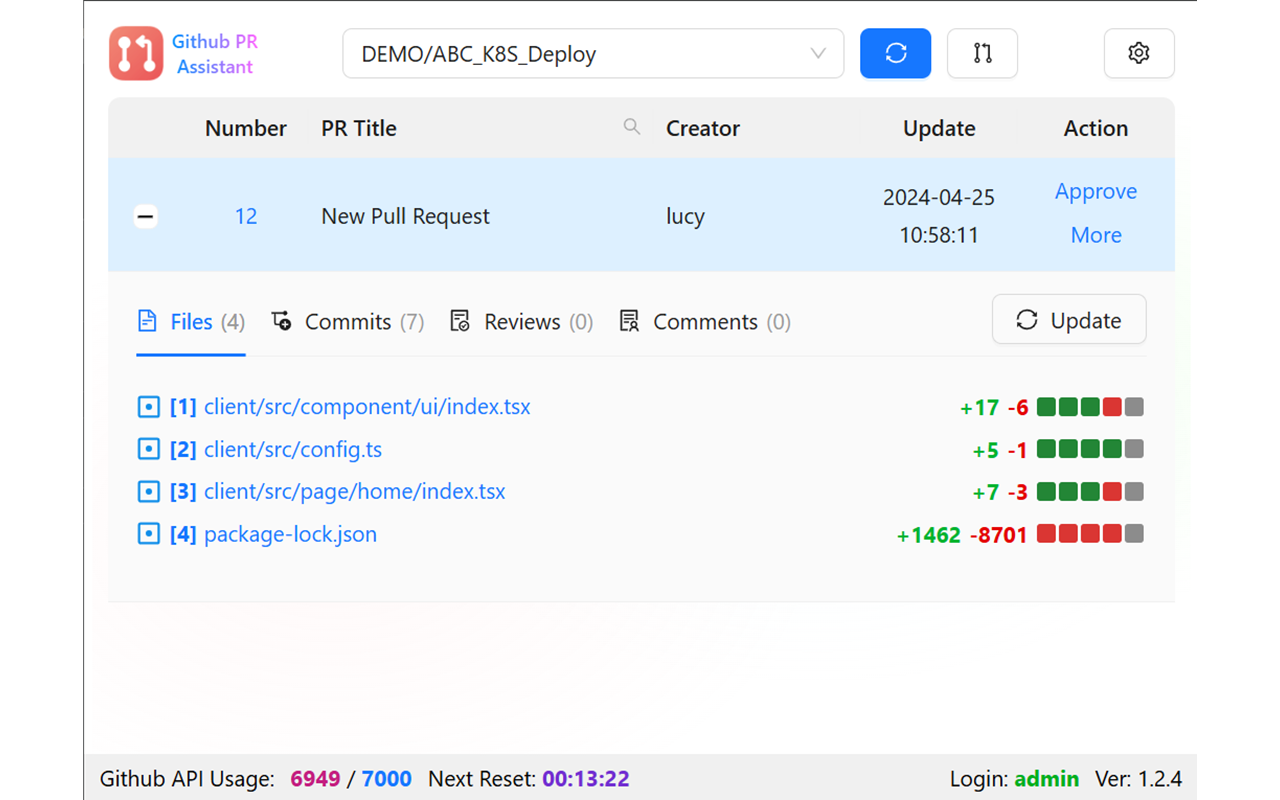Click the blue refresh button
1280x800 pixels.
point(895,53)
